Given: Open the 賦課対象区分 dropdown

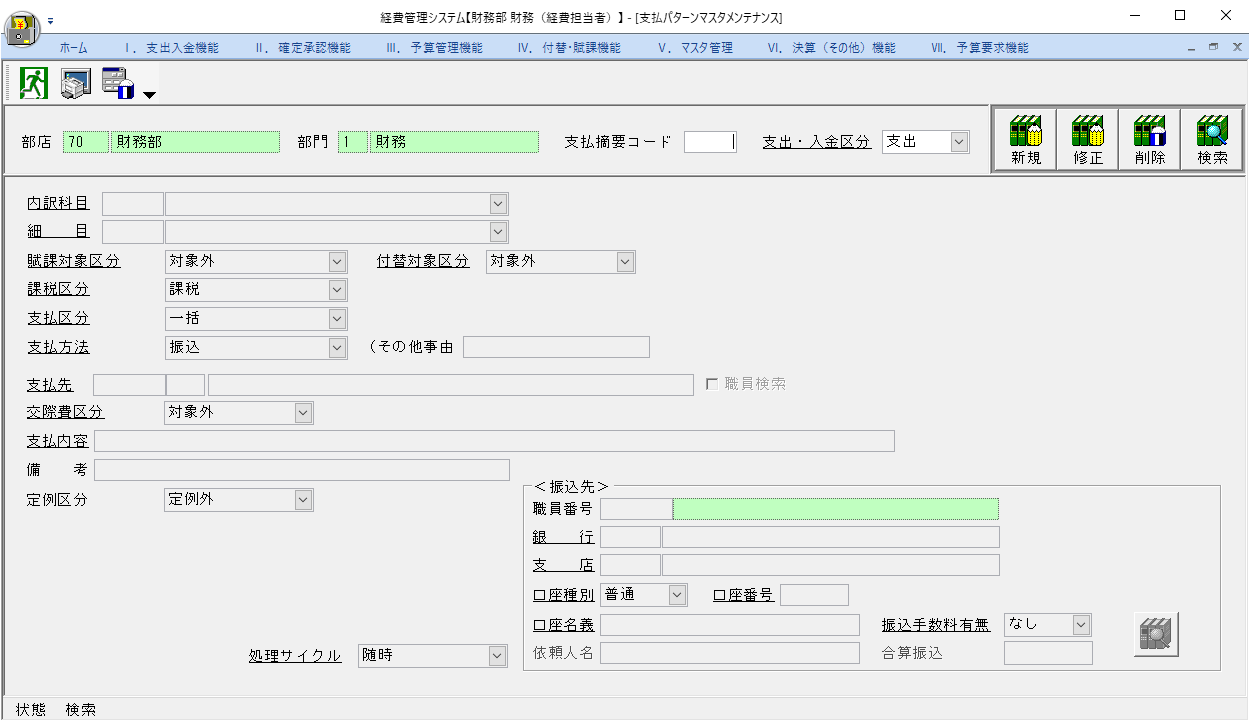Looking at the screenshot, I should pos(337,262).
